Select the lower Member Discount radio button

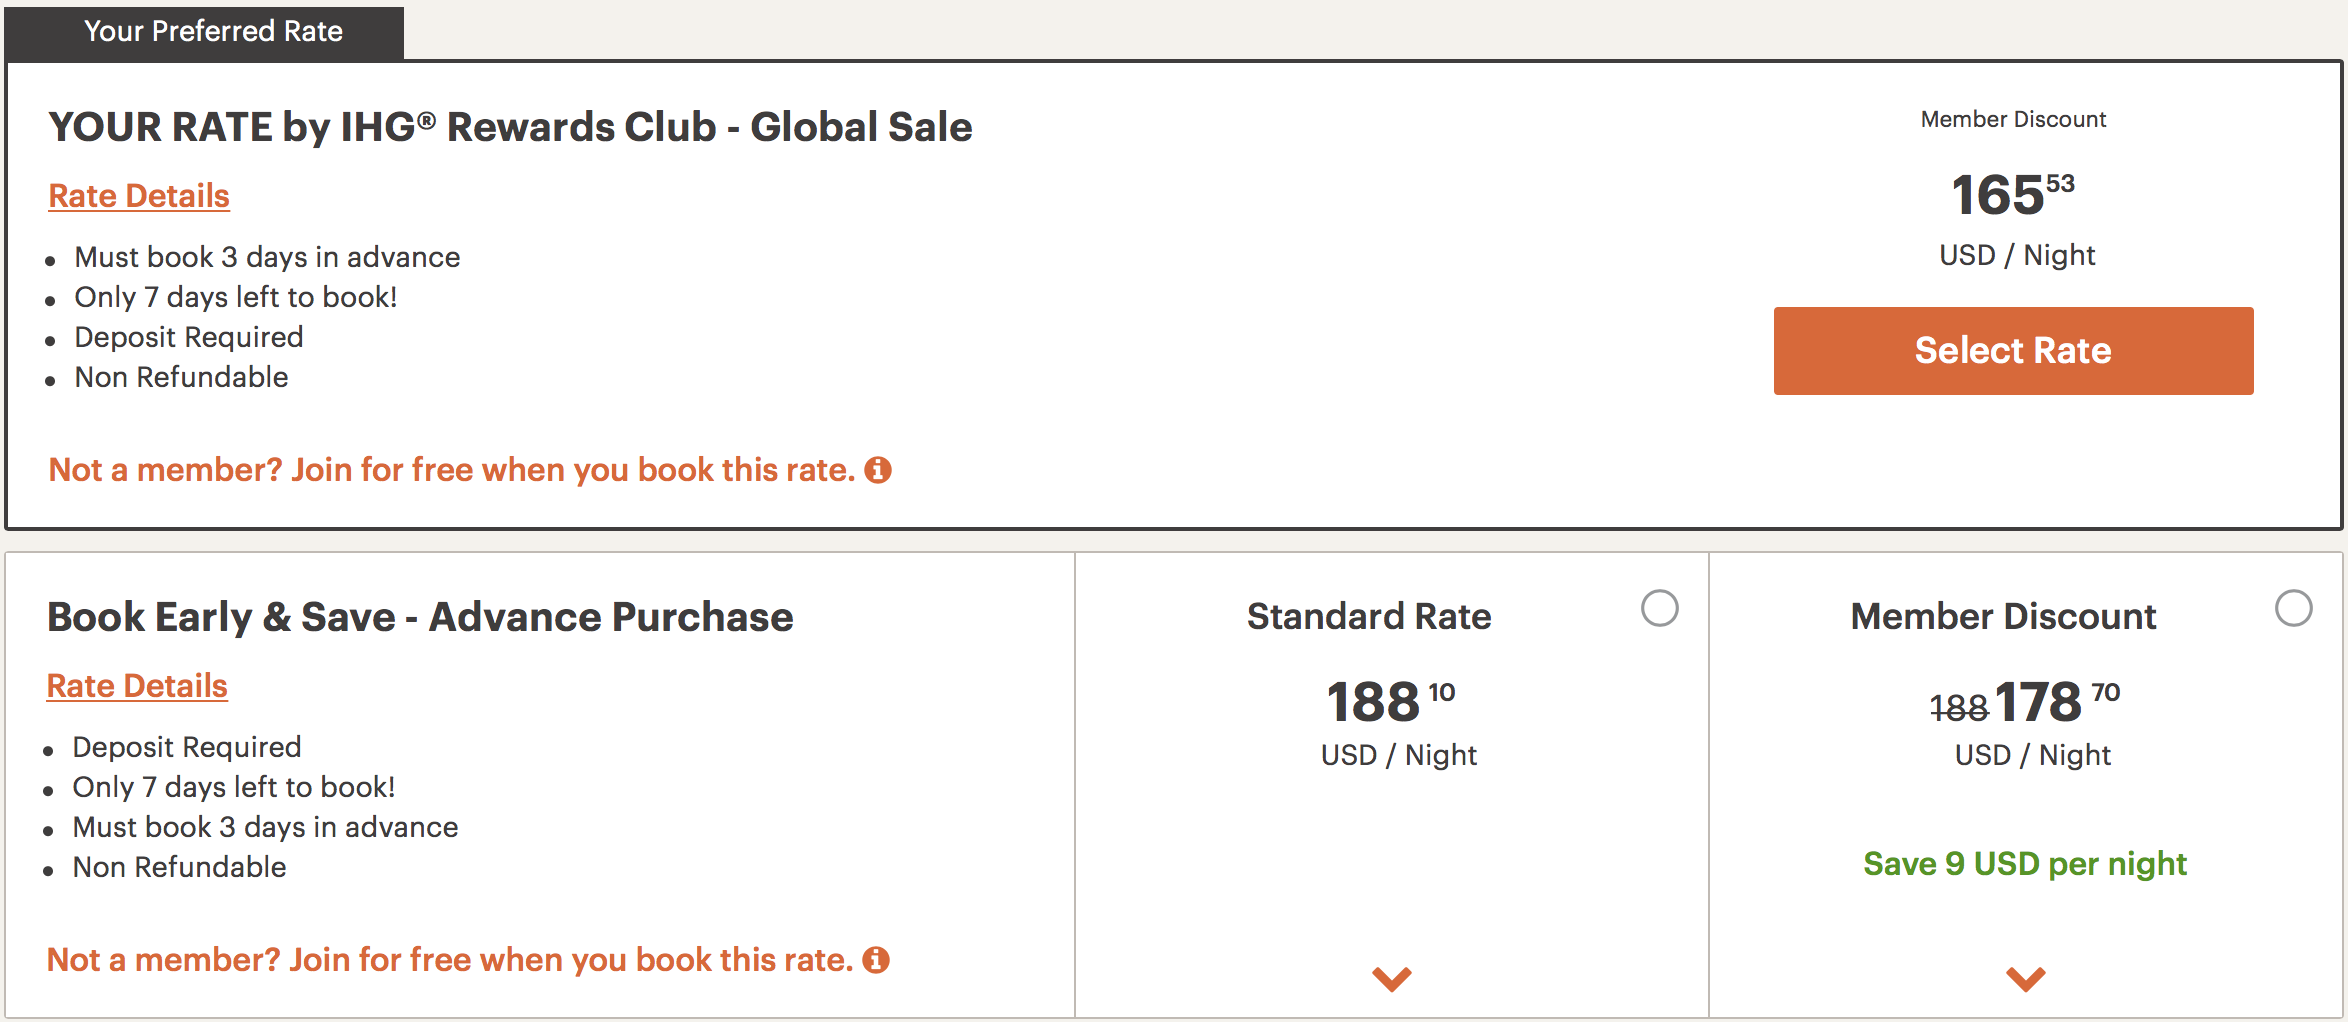coord(2293,608)
